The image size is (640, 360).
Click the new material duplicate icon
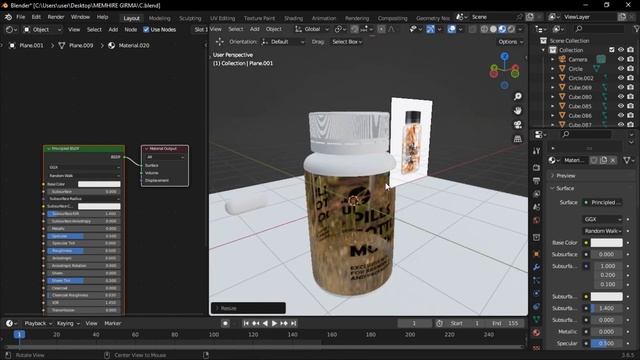[604, 160]
